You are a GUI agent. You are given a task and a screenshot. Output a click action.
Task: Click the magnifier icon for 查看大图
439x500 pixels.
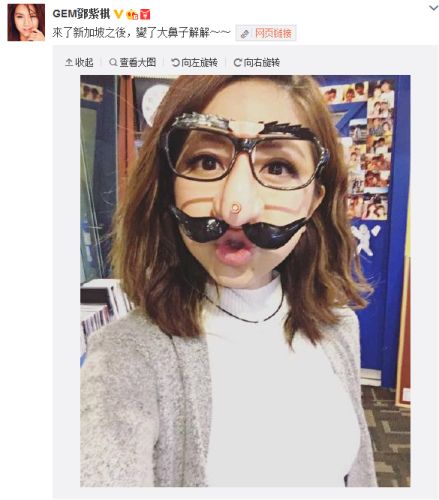113,62
